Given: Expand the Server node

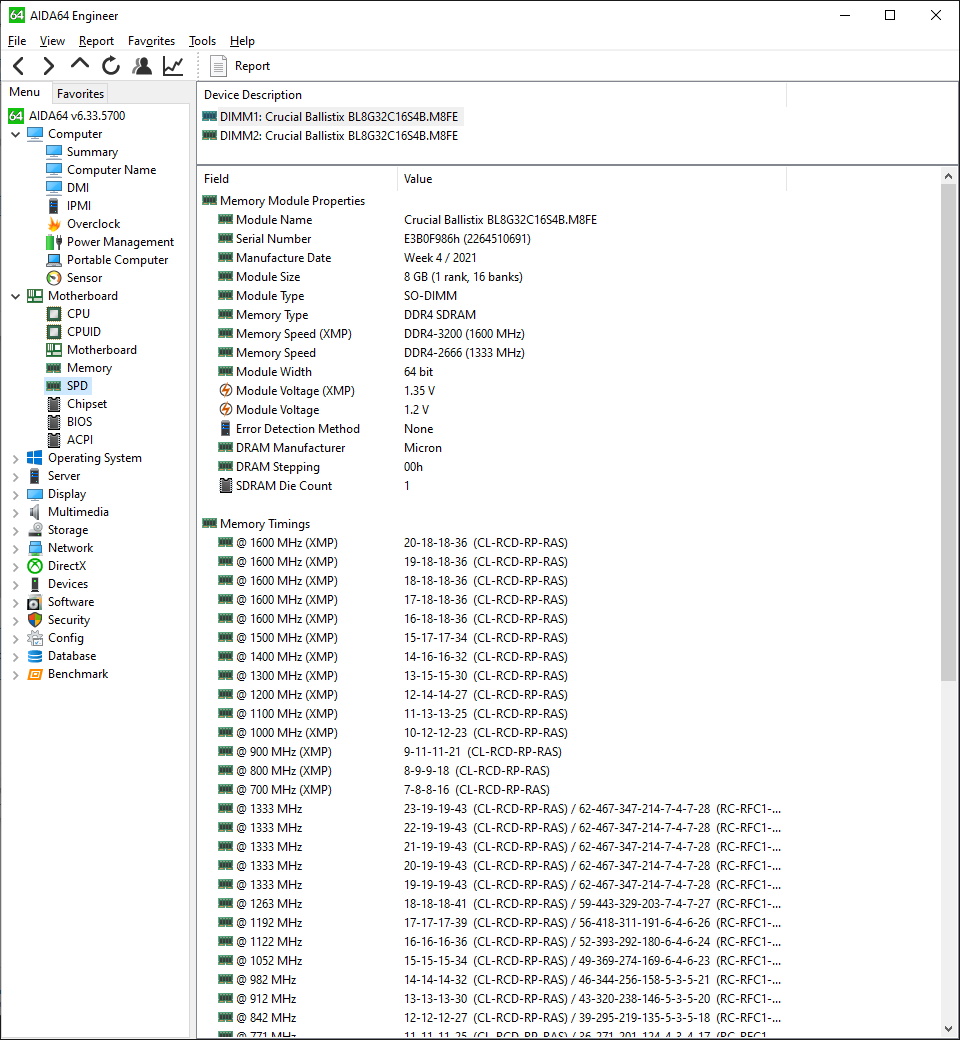Looking at the screenshot, I should coord(15,476).
